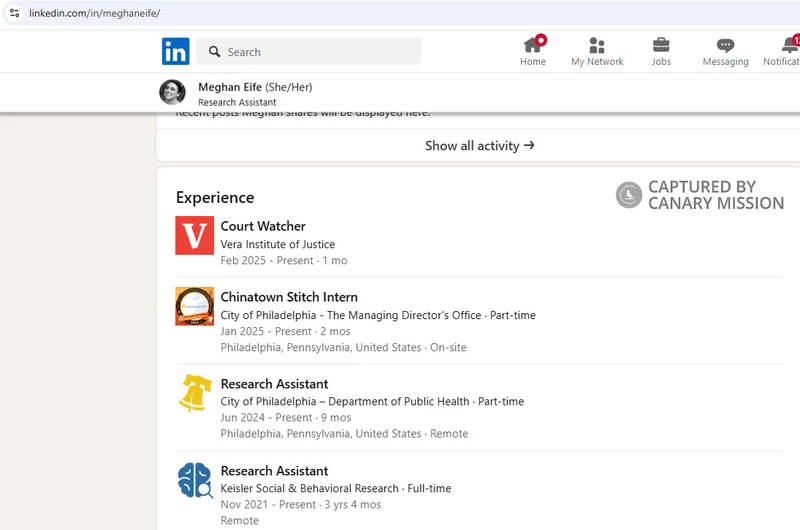Click 'City of Philadelphia - The Managing Director's Office' text
This screenshot has width=800, height=530.
351,315
